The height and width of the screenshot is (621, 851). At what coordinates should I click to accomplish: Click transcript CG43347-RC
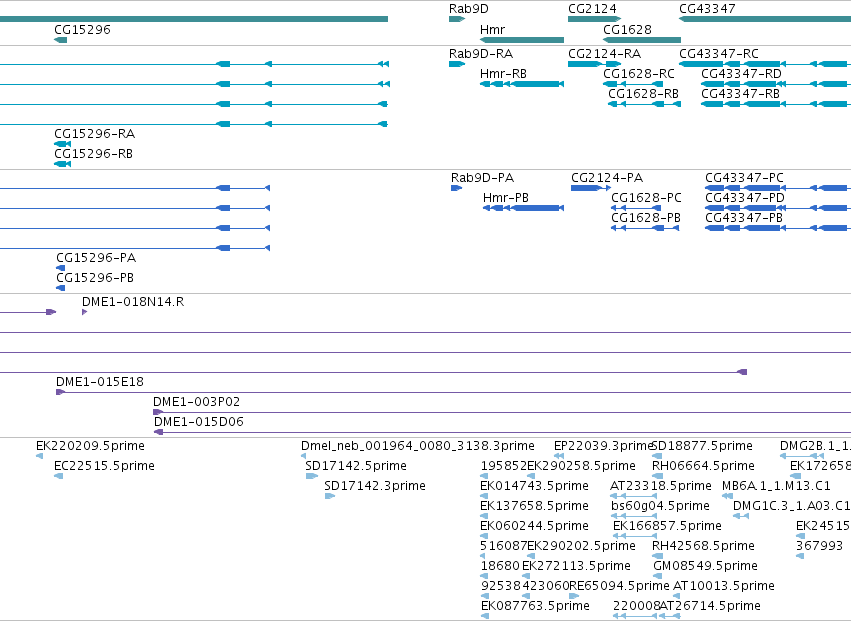765,64
